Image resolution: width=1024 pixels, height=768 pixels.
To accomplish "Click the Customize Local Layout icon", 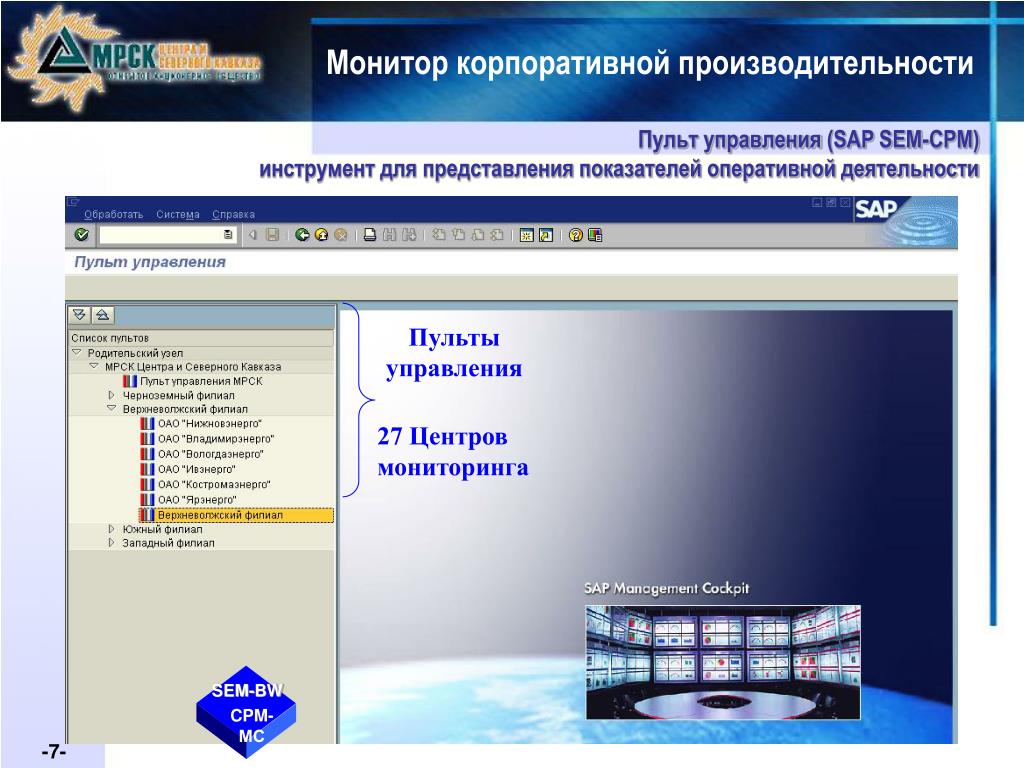I will pos(595,235).
